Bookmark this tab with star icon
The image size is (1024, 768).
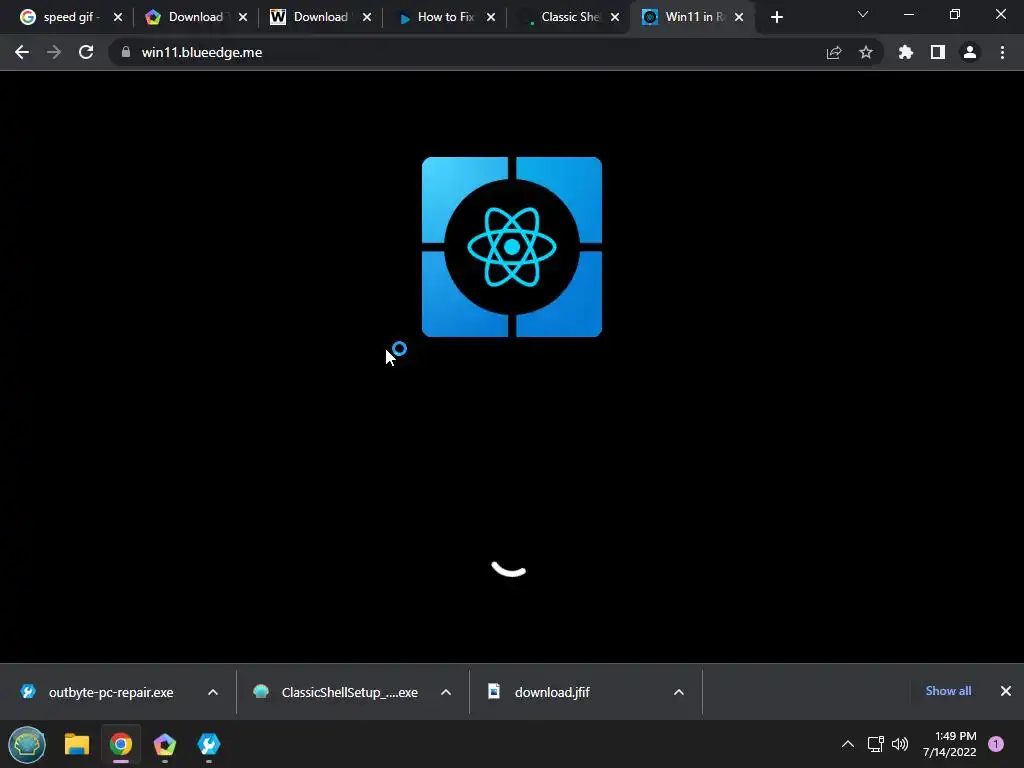coord(866,52)
